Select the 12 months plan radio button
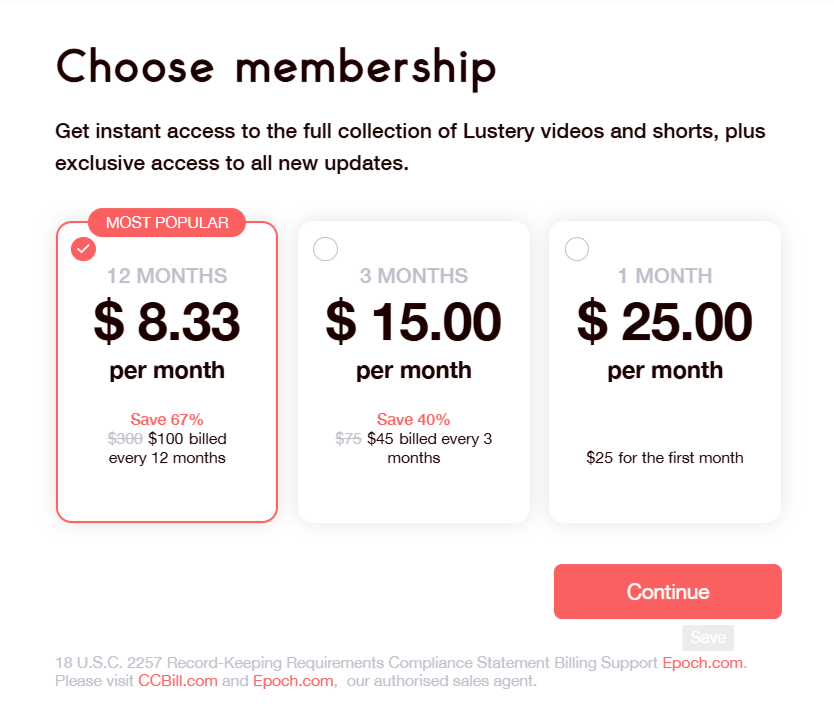 [84, 249]
